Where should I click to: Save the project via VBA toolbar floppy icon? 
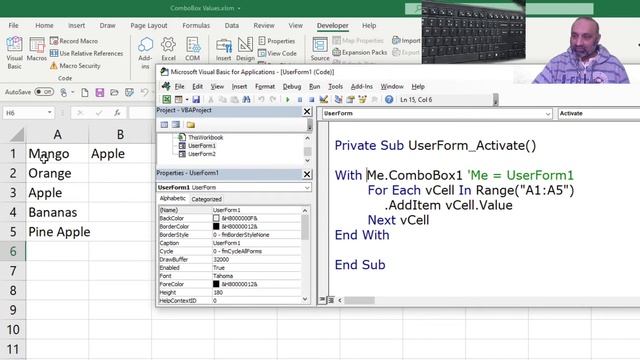point(196,99)
